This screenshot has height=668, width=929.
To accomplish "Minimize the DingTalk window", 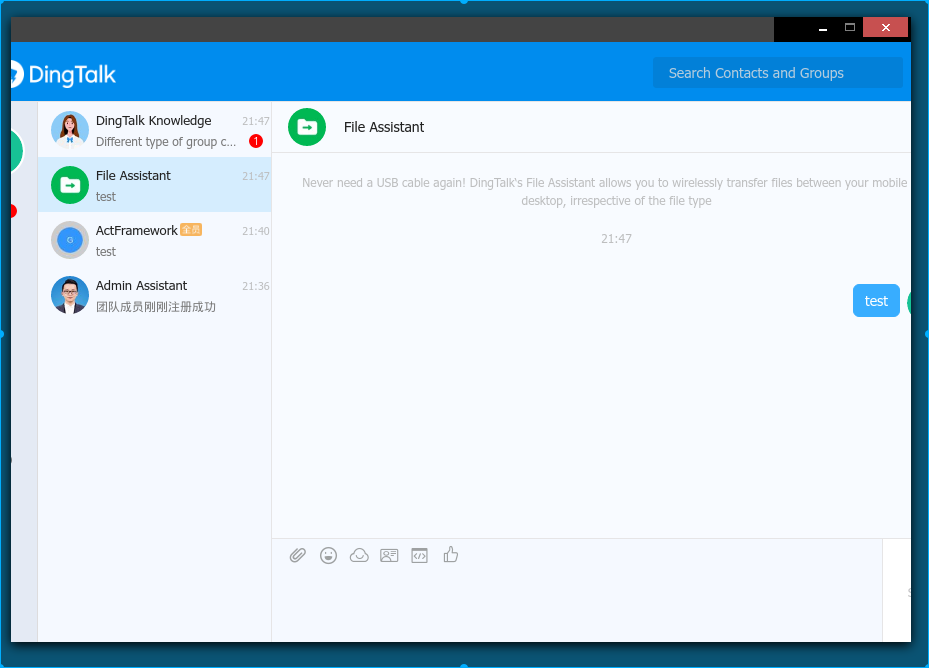I will (823, 28).
